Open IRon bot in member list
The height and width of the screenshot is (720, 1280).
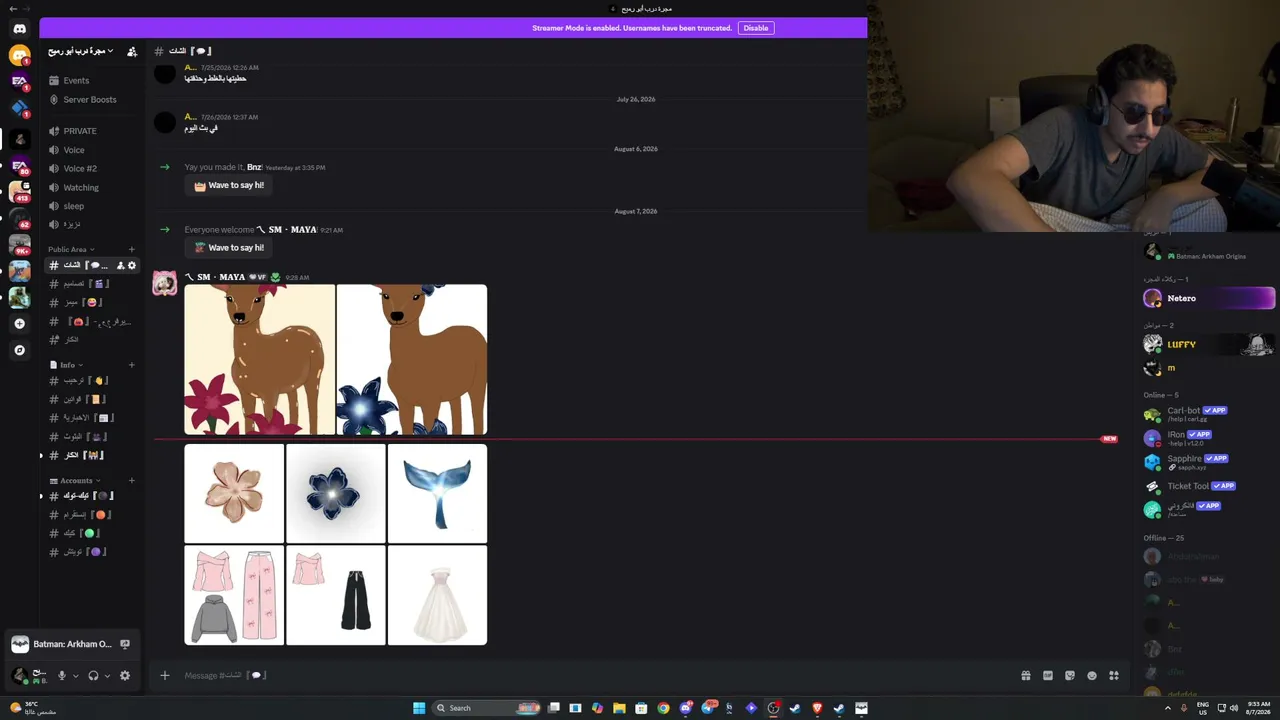[x=1209, y=438]
